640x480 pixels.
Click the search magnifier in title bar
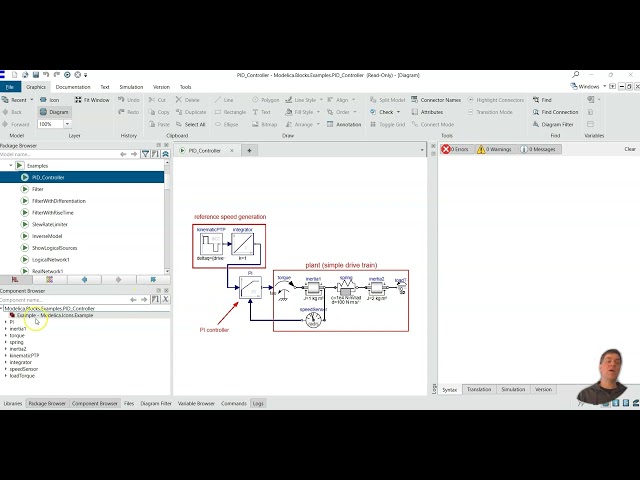point(576,75)
